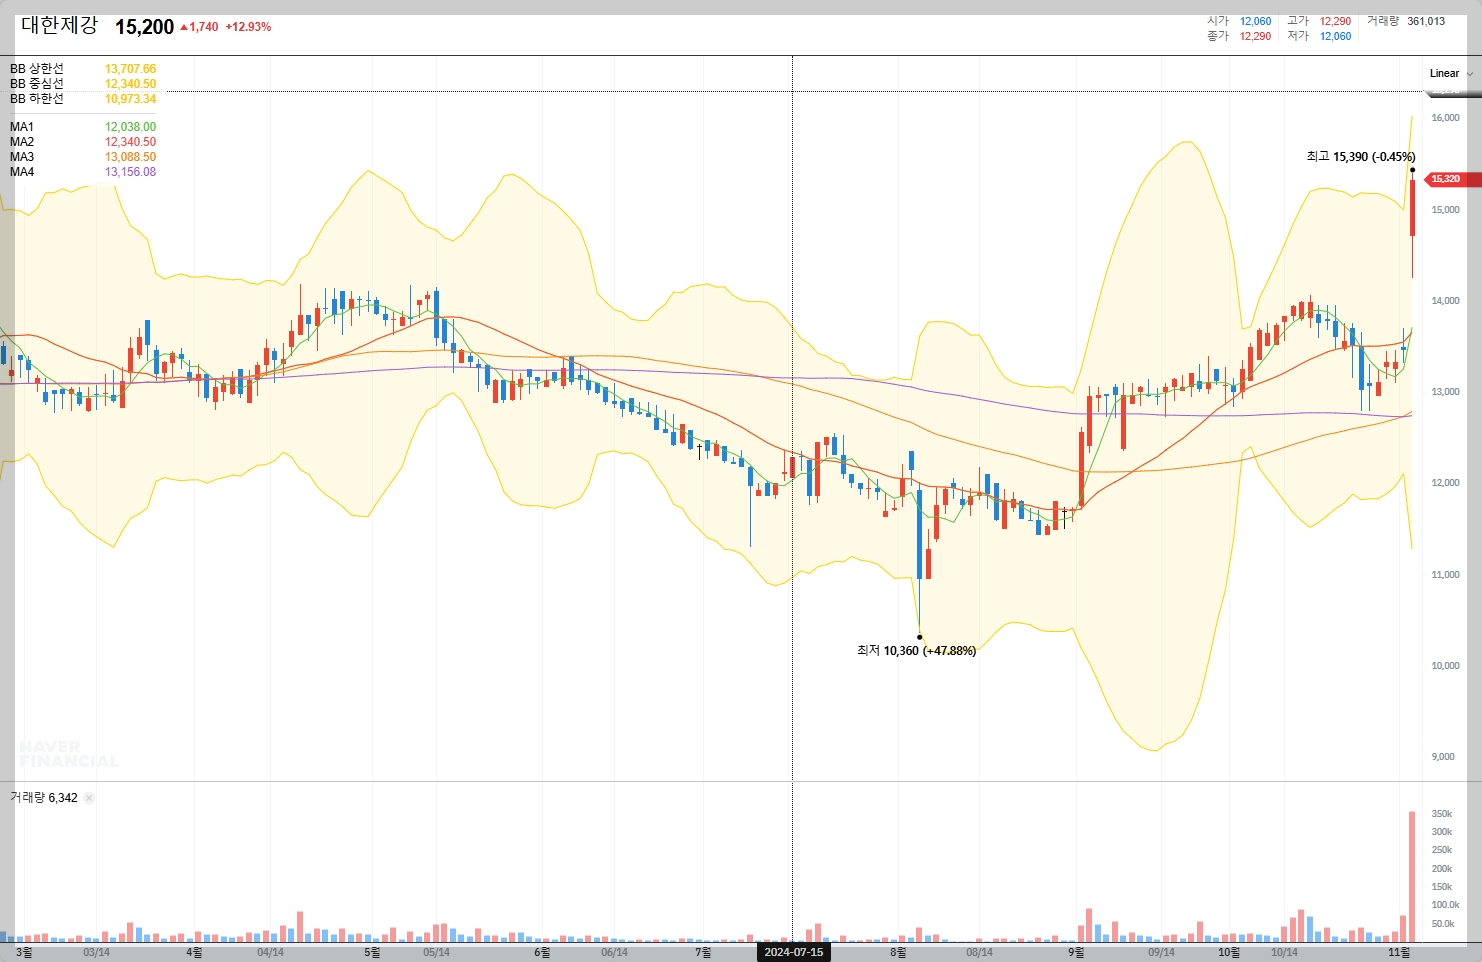Click the 2024-07-15 crosshair date label
This screenshot has height=962, width=1482.
coord(794,952)
